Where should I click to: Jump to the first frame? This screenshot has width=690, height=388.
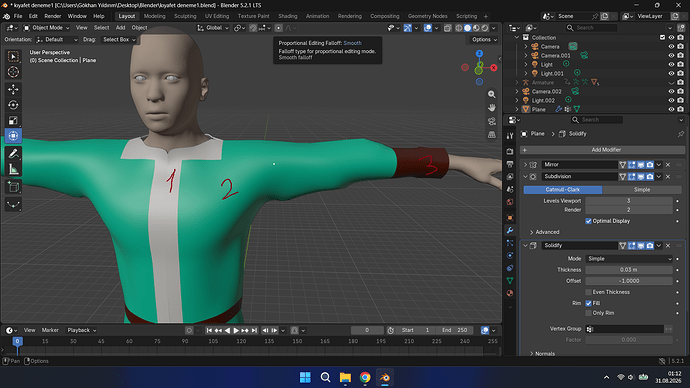coord(209,330)
